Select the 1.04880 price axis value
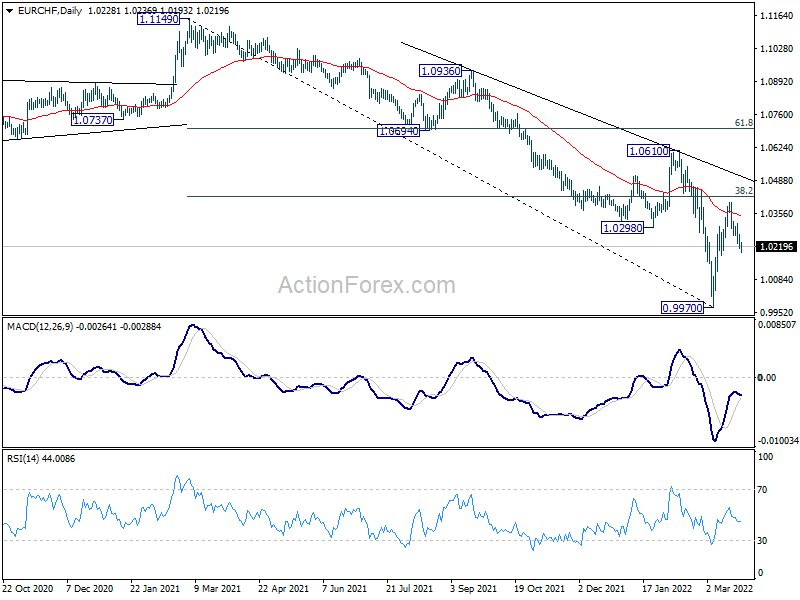The height and width of the screenshot is (600, 800). tap(777, 181)
